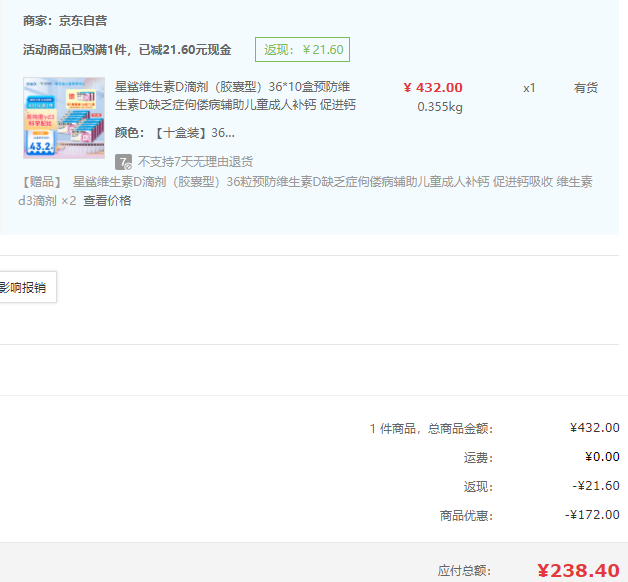
Task: Select the weight text 0.355kg
Action: click(x=440, y=107)
